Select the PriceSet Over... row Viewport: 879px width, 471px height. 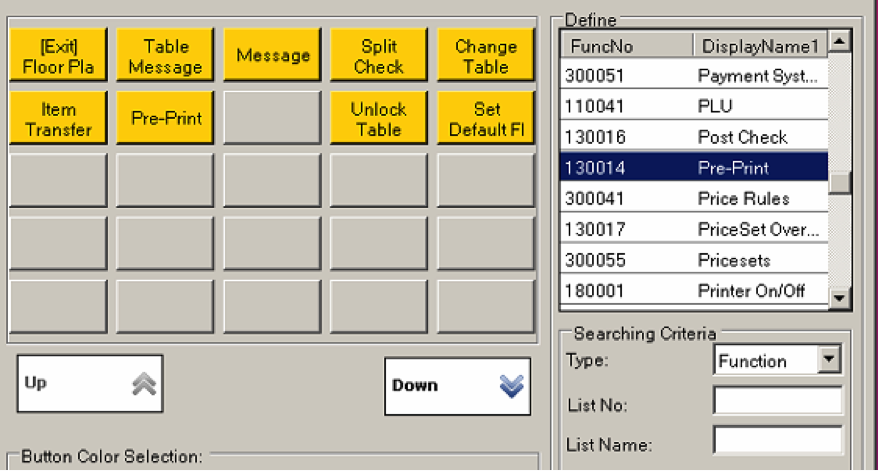[695, 229]
